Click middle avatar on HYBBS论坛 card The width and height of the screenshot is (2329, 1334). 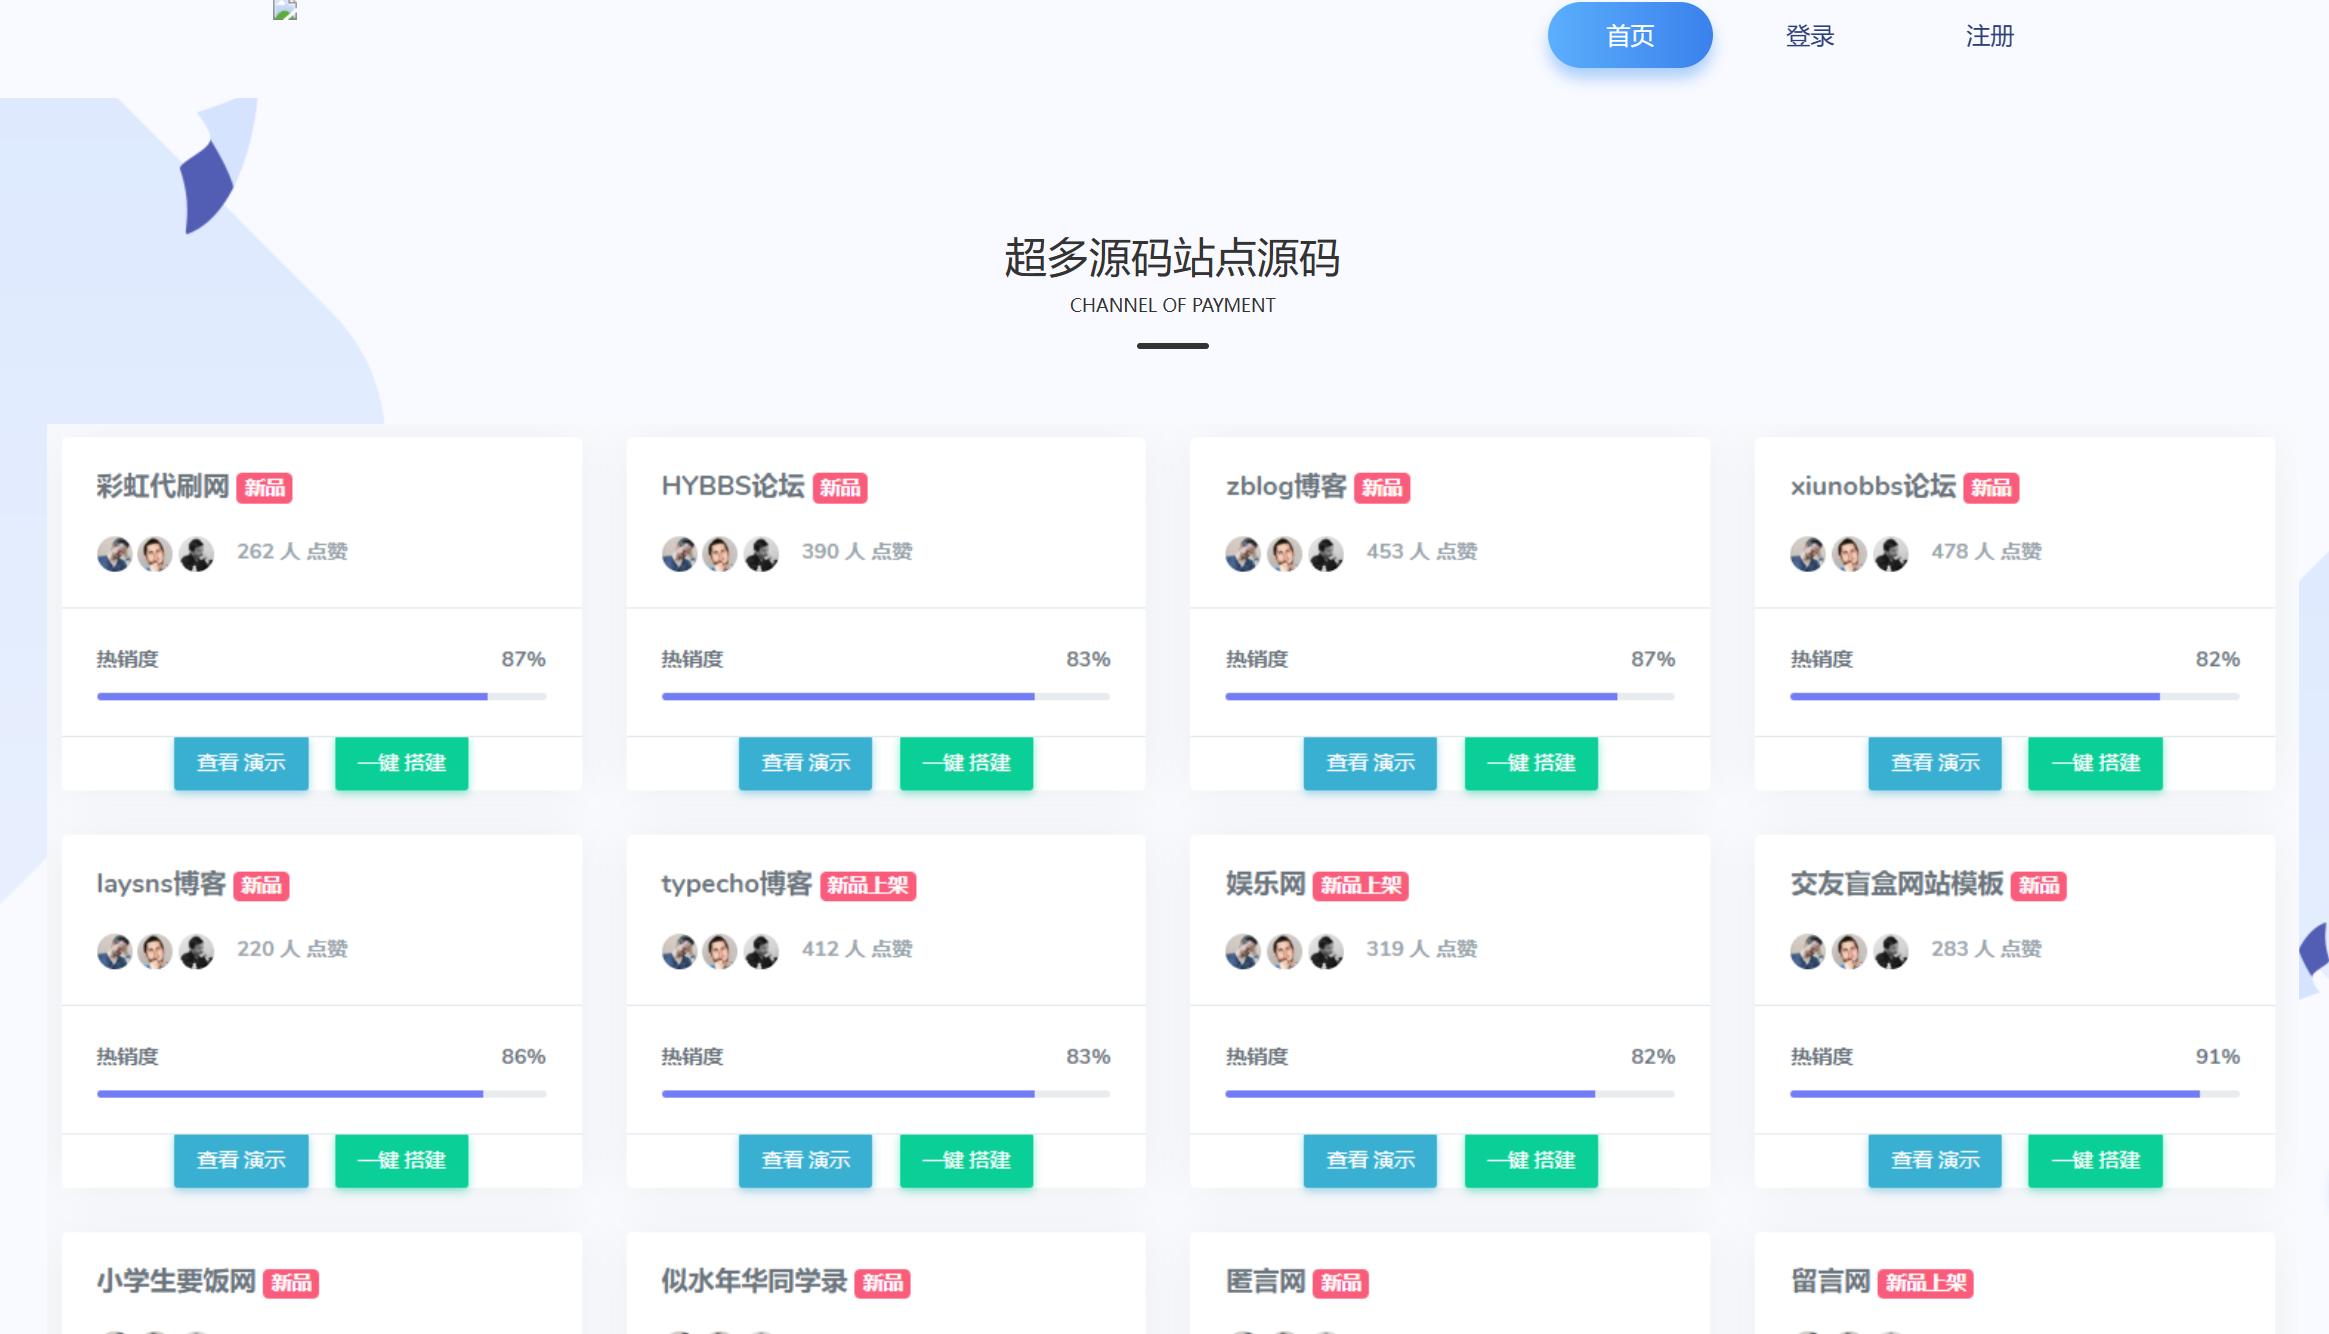coord(720,553)
